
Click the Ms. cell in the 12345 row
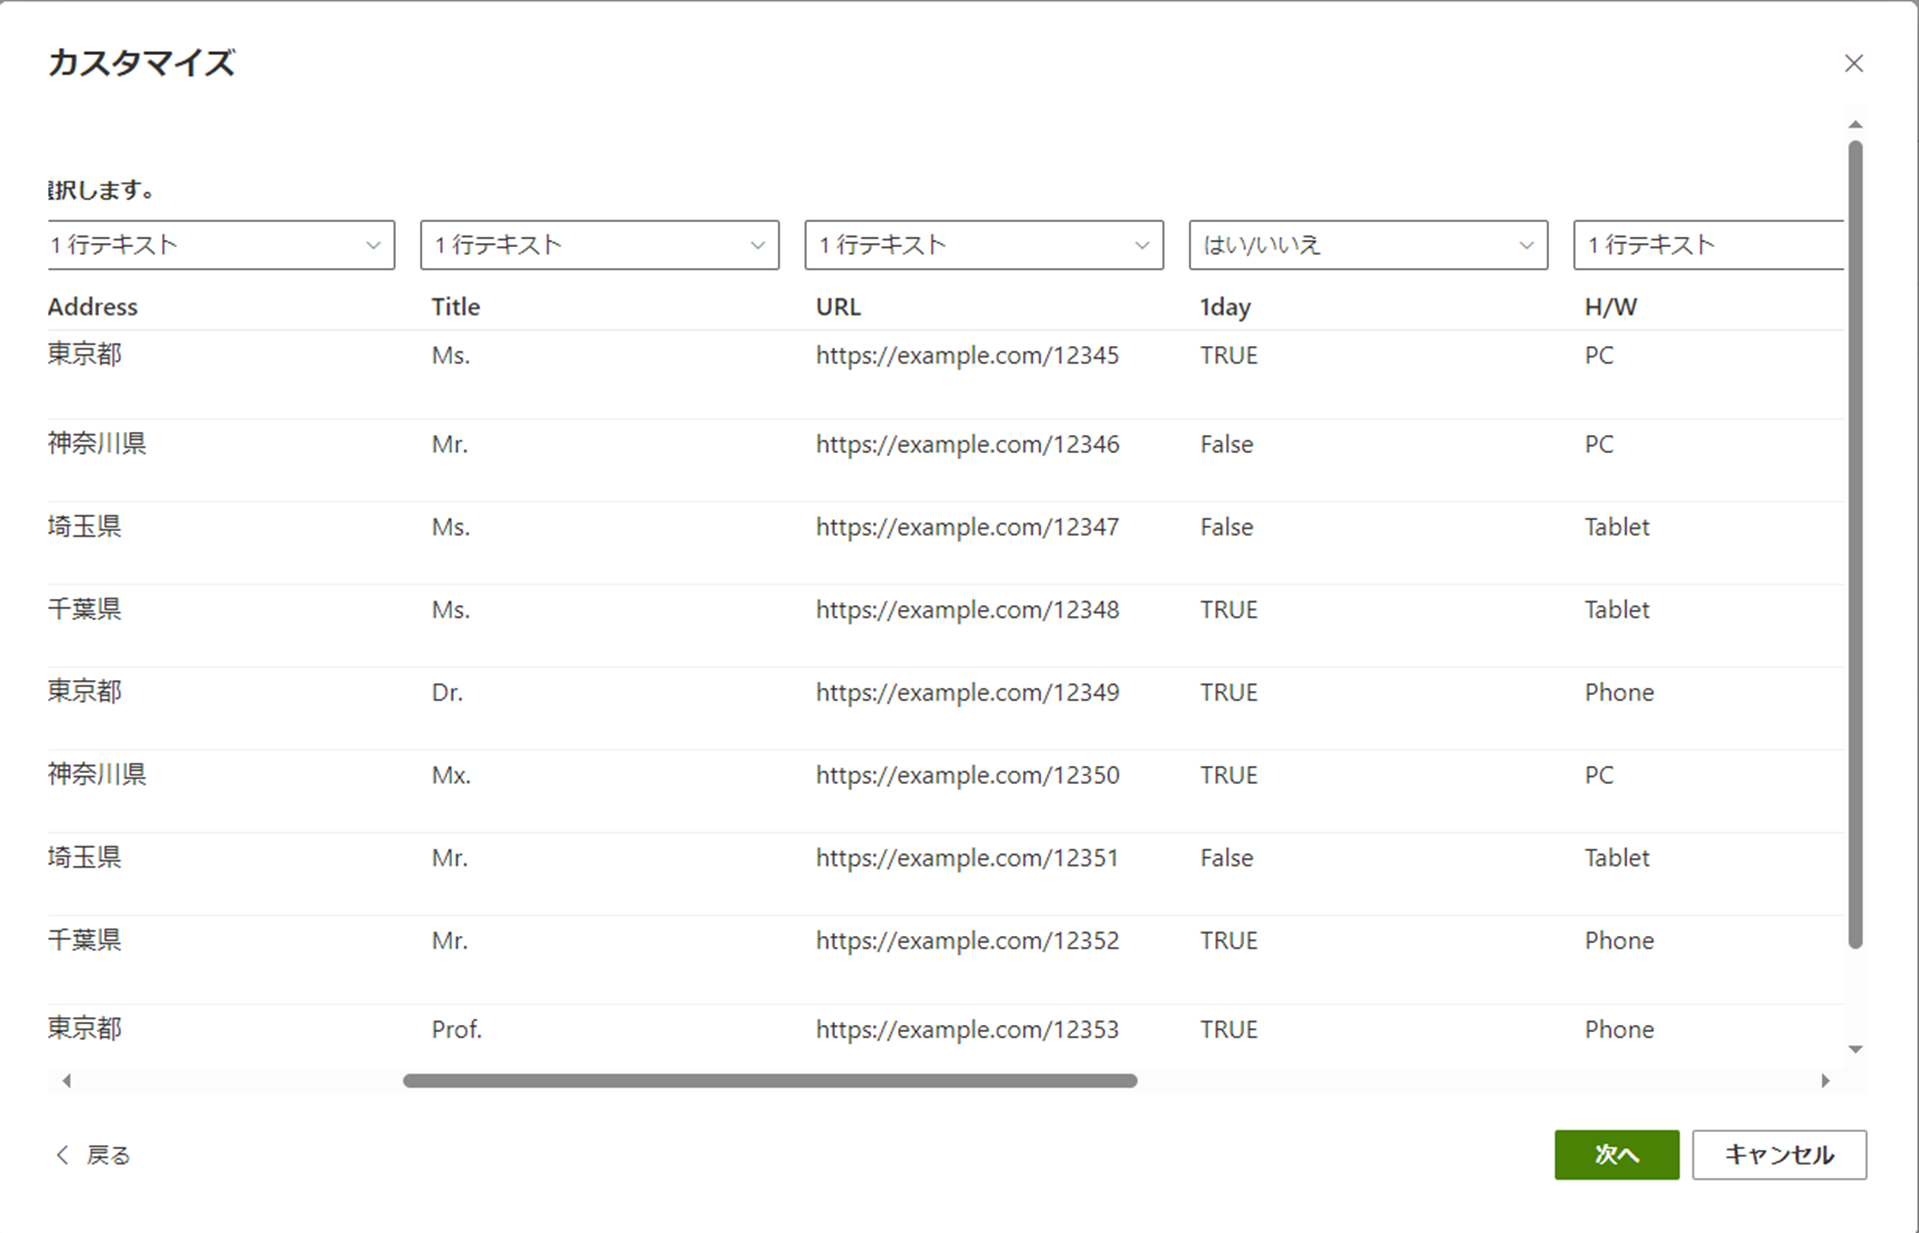tap(451, 355)
